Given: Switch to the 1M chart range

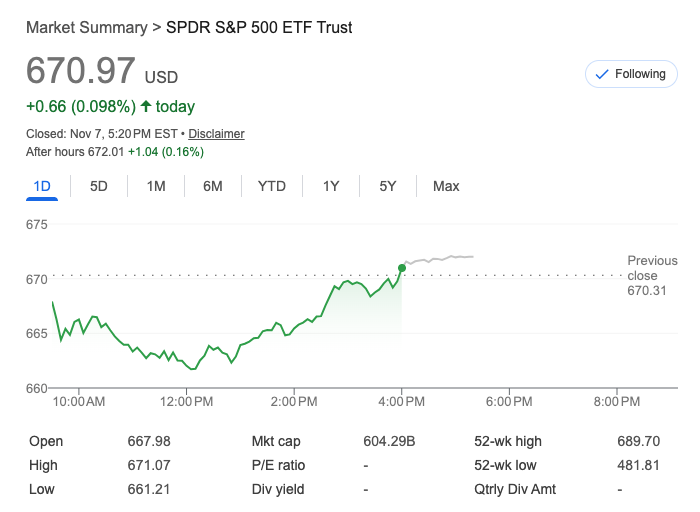Looking at the screenshot, I should [x=156, y=186].
